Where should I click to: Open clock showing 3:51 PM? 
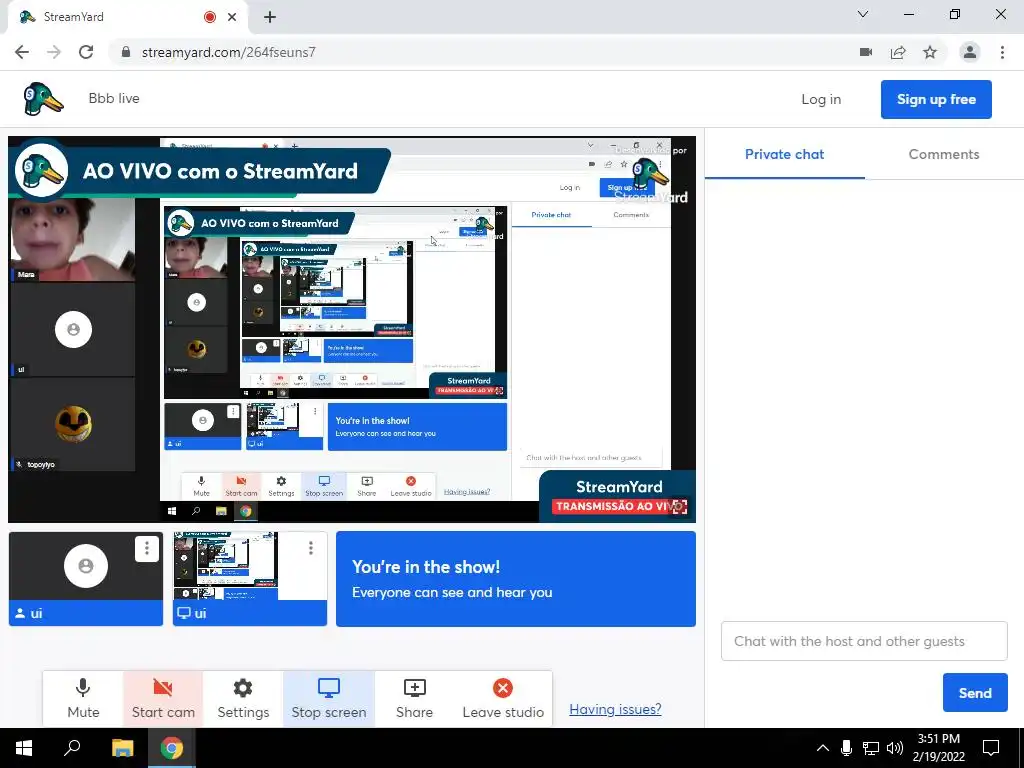coord(938,748)
